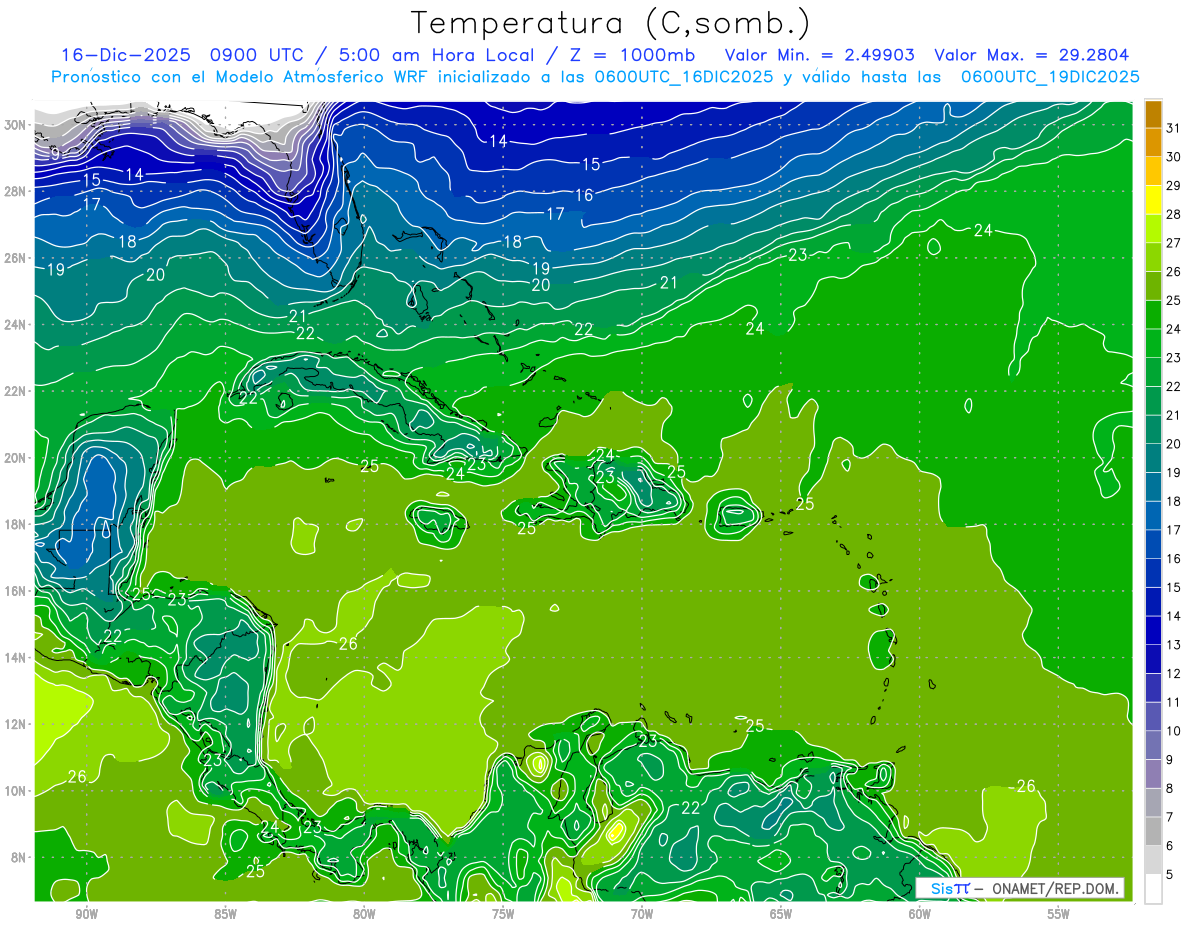Select the "0600UTC_19DIC2025" valid-until time
This screenshot has height=927, width=1200.
pos(1050,77)
